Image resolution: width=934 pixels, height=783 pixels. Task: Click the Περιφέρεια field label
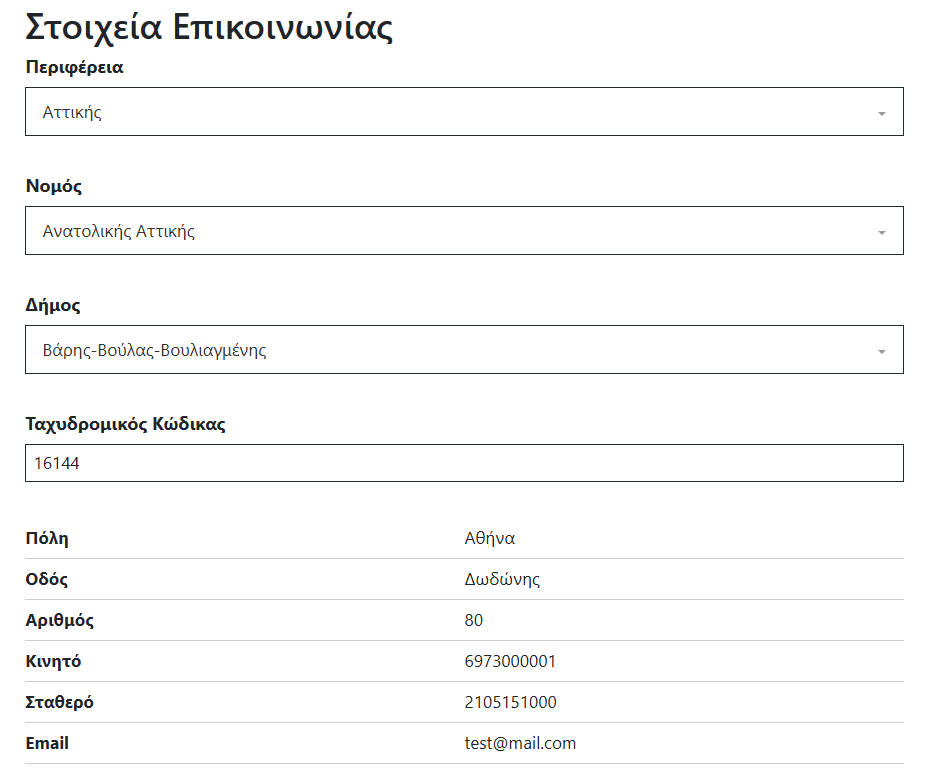click(x=74, y=67)
